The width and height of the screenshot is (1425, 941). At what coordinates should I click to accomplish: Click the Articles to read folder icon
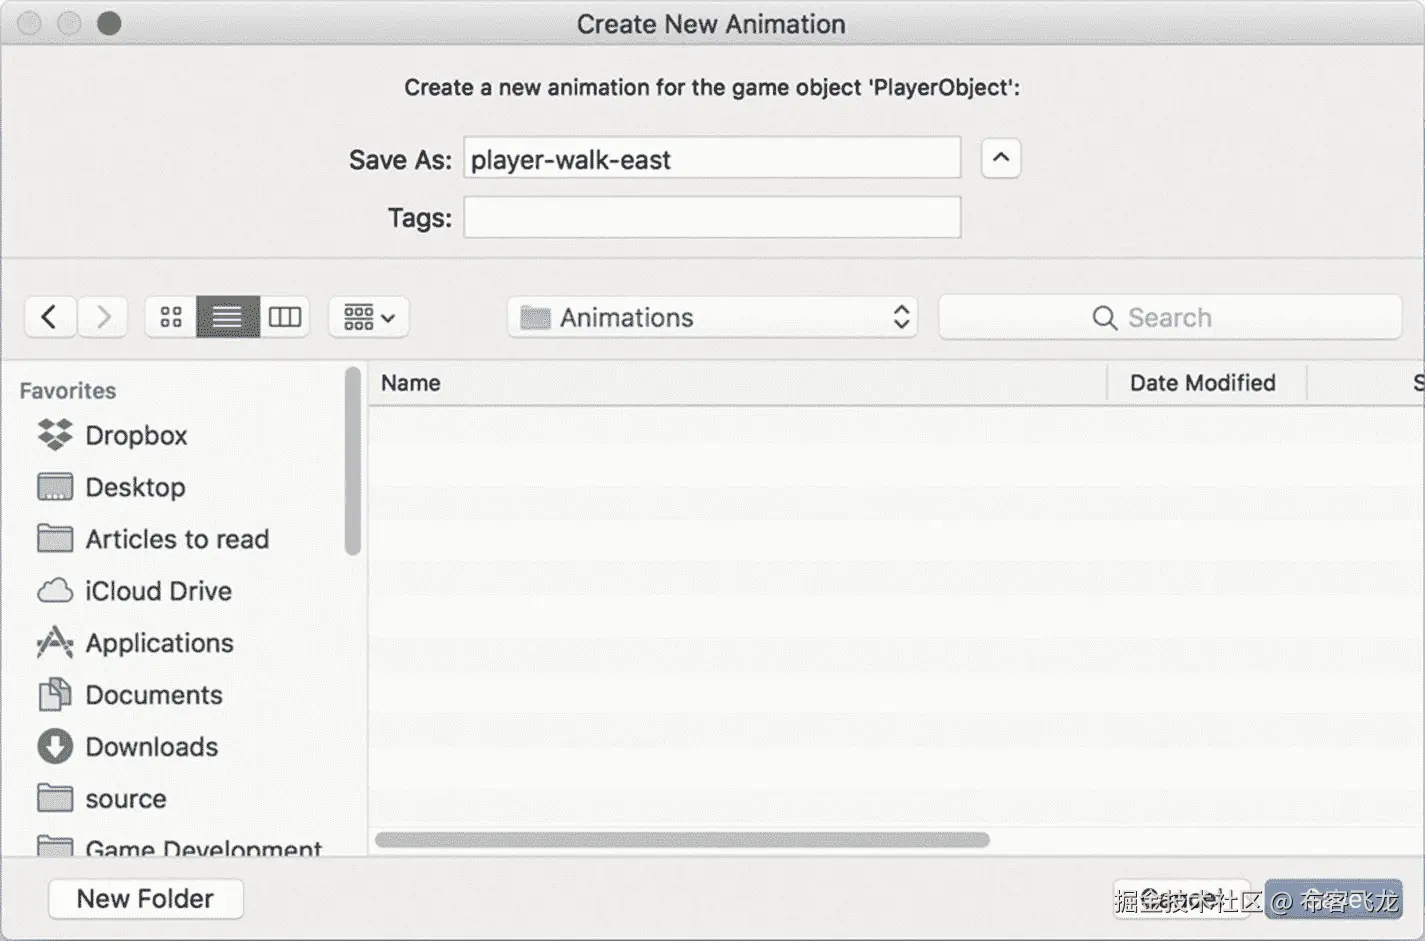click(55, 538)
